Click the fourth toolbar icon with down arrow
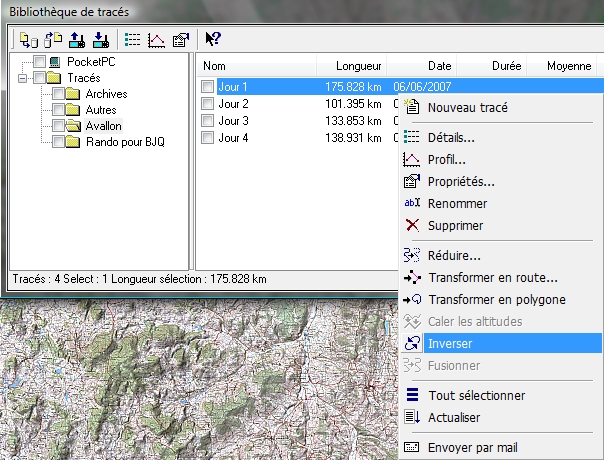The height and width of the screenshot is (460, 604). [100, 40]
